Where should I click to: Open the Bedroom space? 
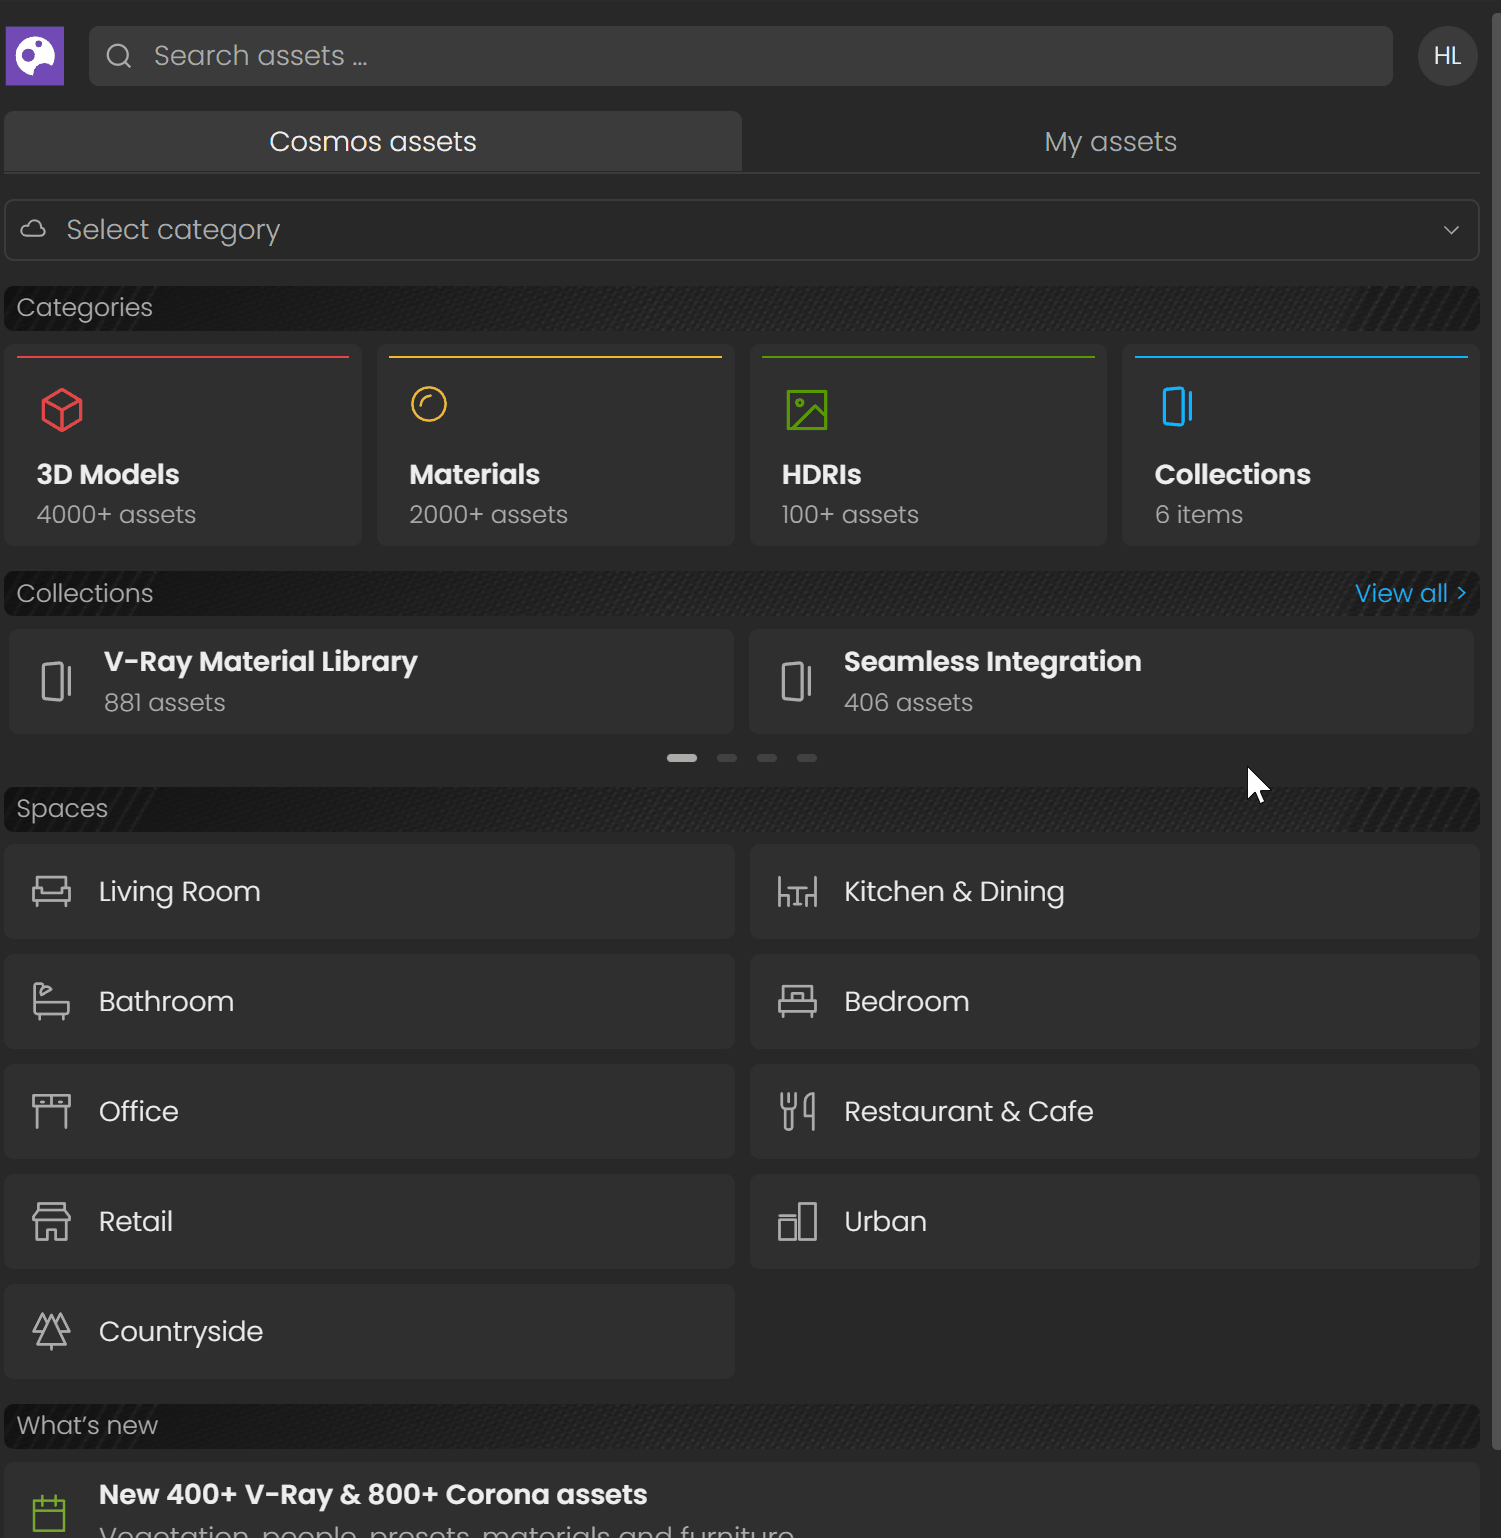(x=1115, y=1001)
